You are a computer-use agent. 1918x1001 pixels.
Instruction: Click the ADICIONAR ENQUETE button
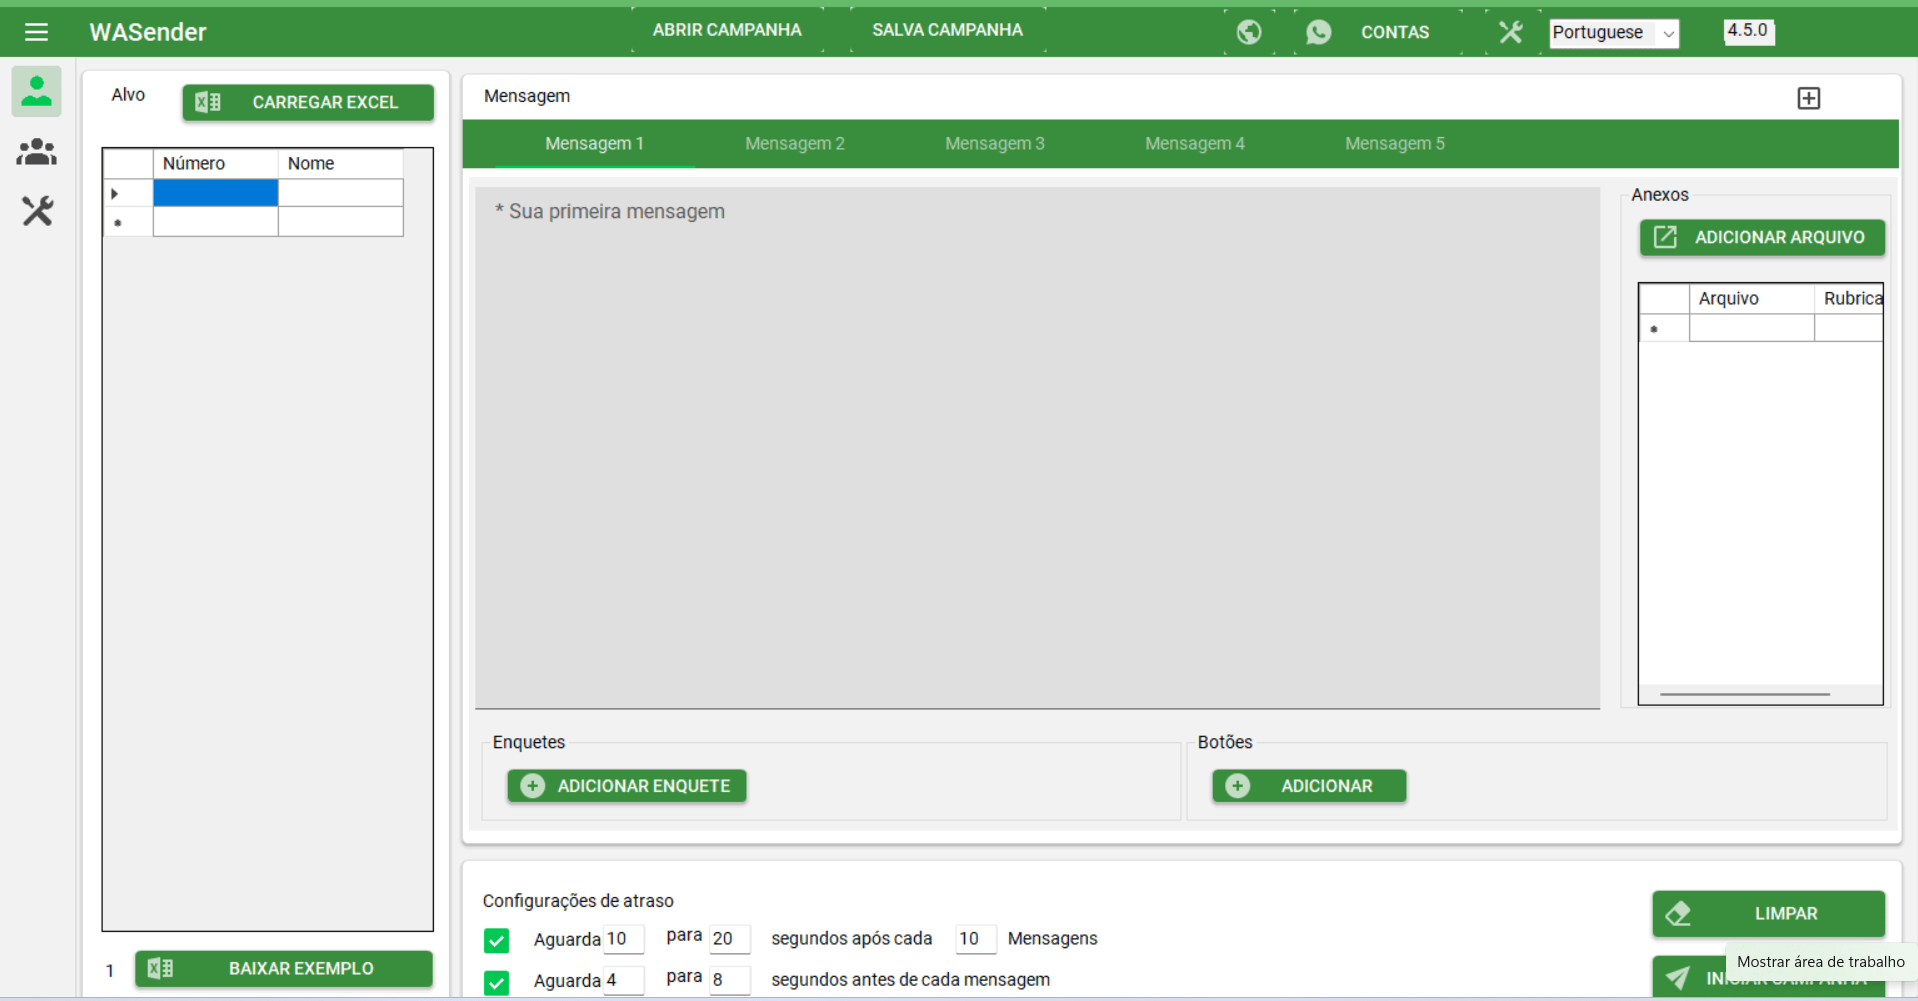click(x=627, y=786)
